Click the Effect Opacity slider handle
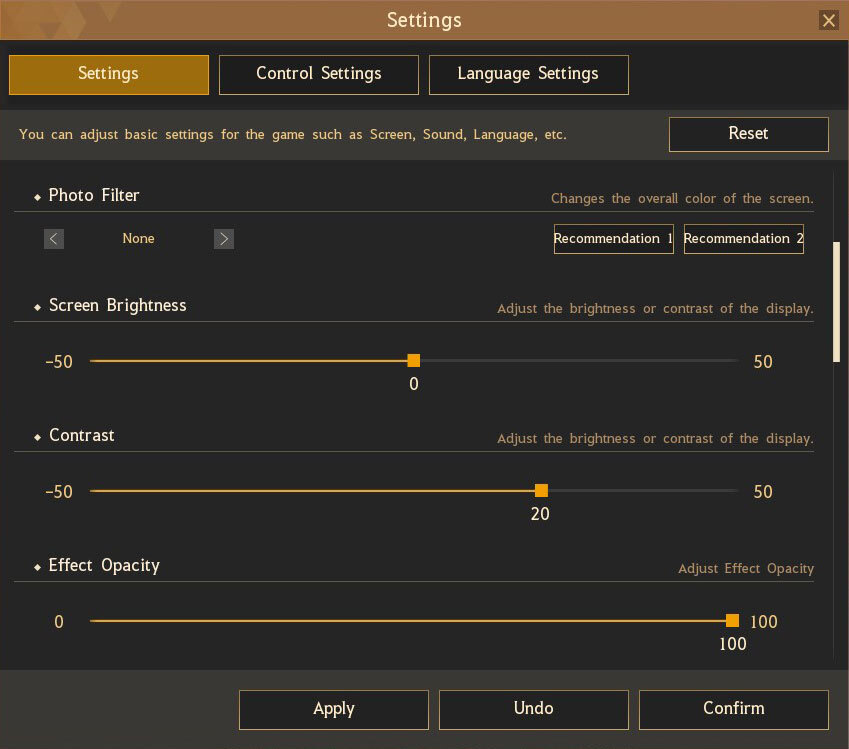The height and width of the screenshot is (749, 849). click(732, 621)
